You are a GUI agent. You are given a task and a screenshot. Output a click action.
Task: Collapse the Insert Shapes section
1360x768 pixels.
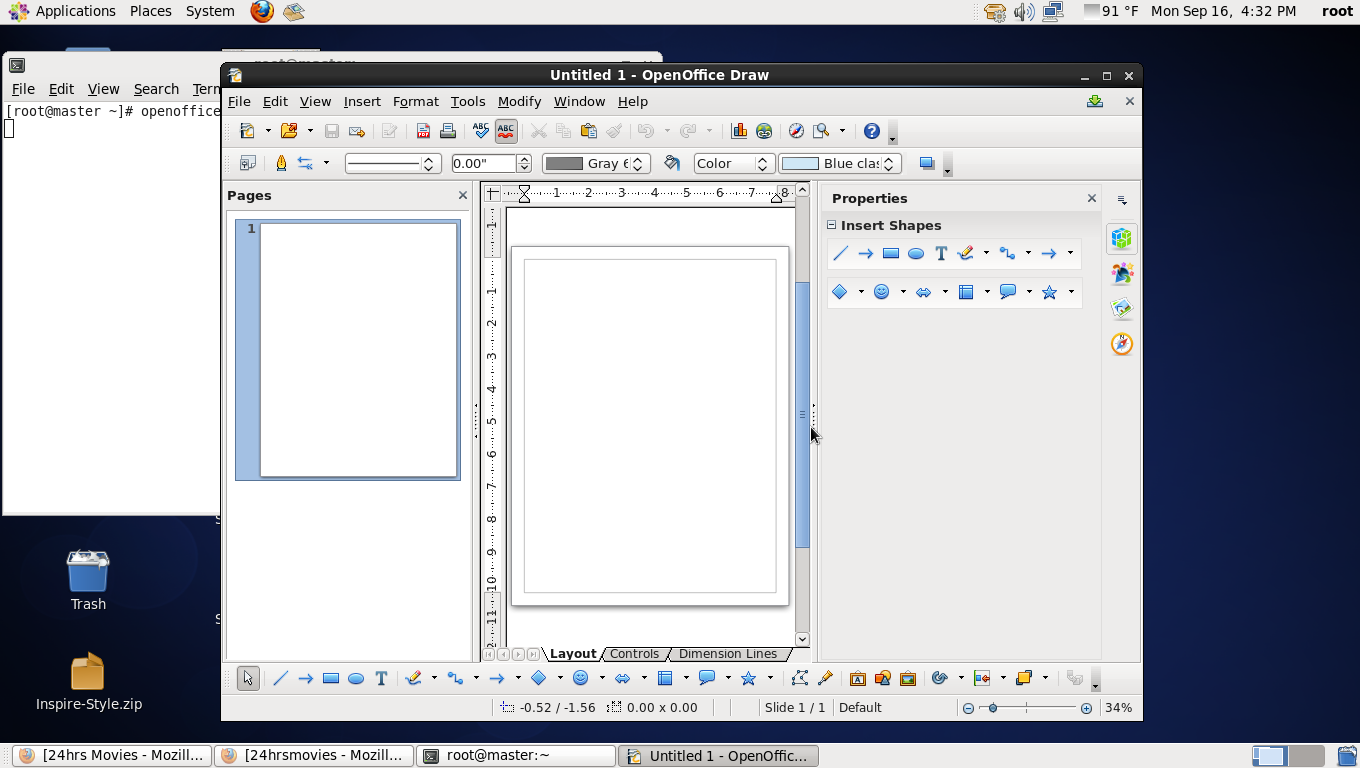pyautogui.click(x=831, y=225)
